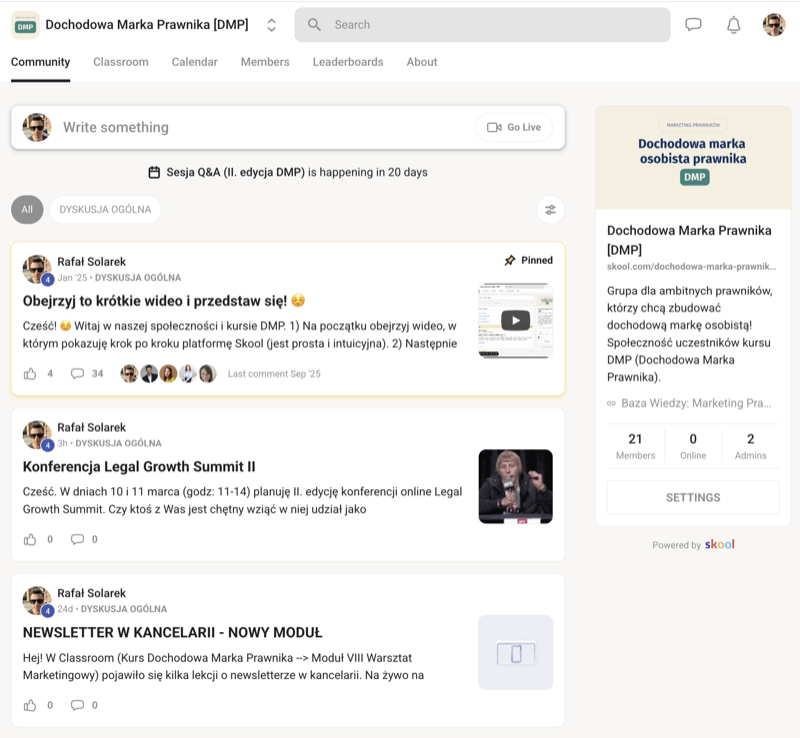The height and width of the screenshot is (738, 800).
Task: Click the Go Live button
Action: pyautogui.click(x=514, y=127)
